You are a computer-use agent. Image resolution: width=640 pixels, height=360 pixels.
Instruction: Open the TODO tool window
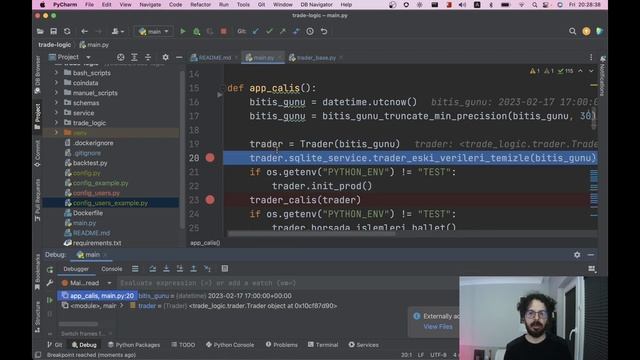[x=183, y=345]
